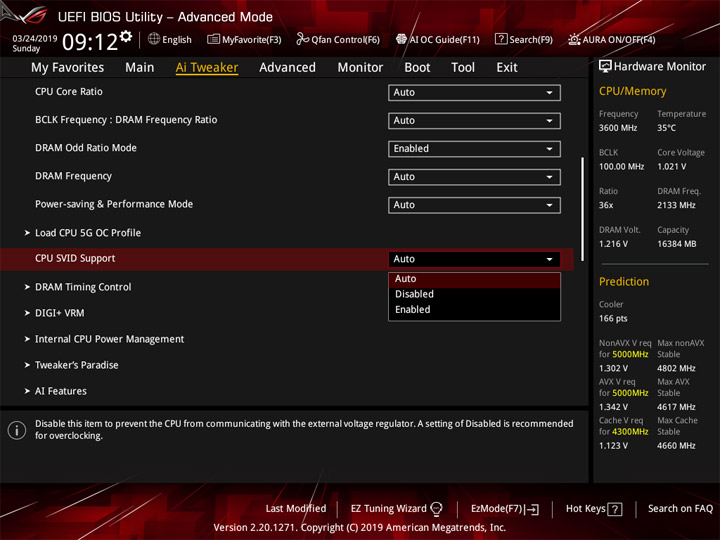720x540 pixels.
Task: Click the settings list scrollbar
Action: 583,209
